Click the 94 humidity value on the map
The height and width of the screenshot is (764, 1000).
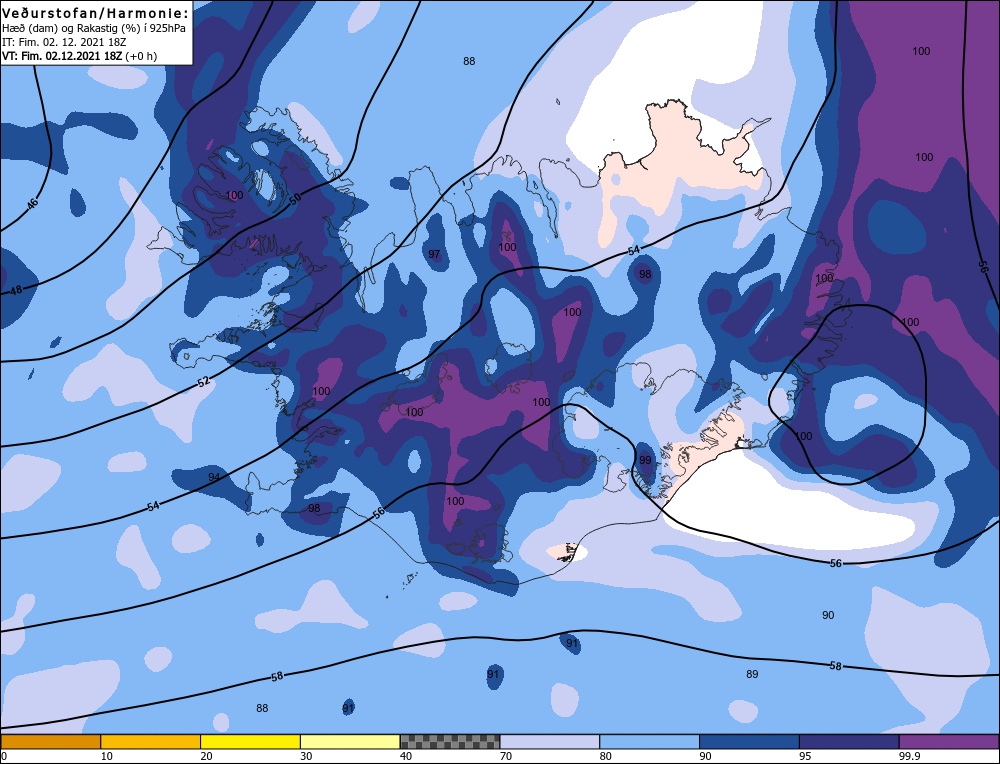[214, 477]
